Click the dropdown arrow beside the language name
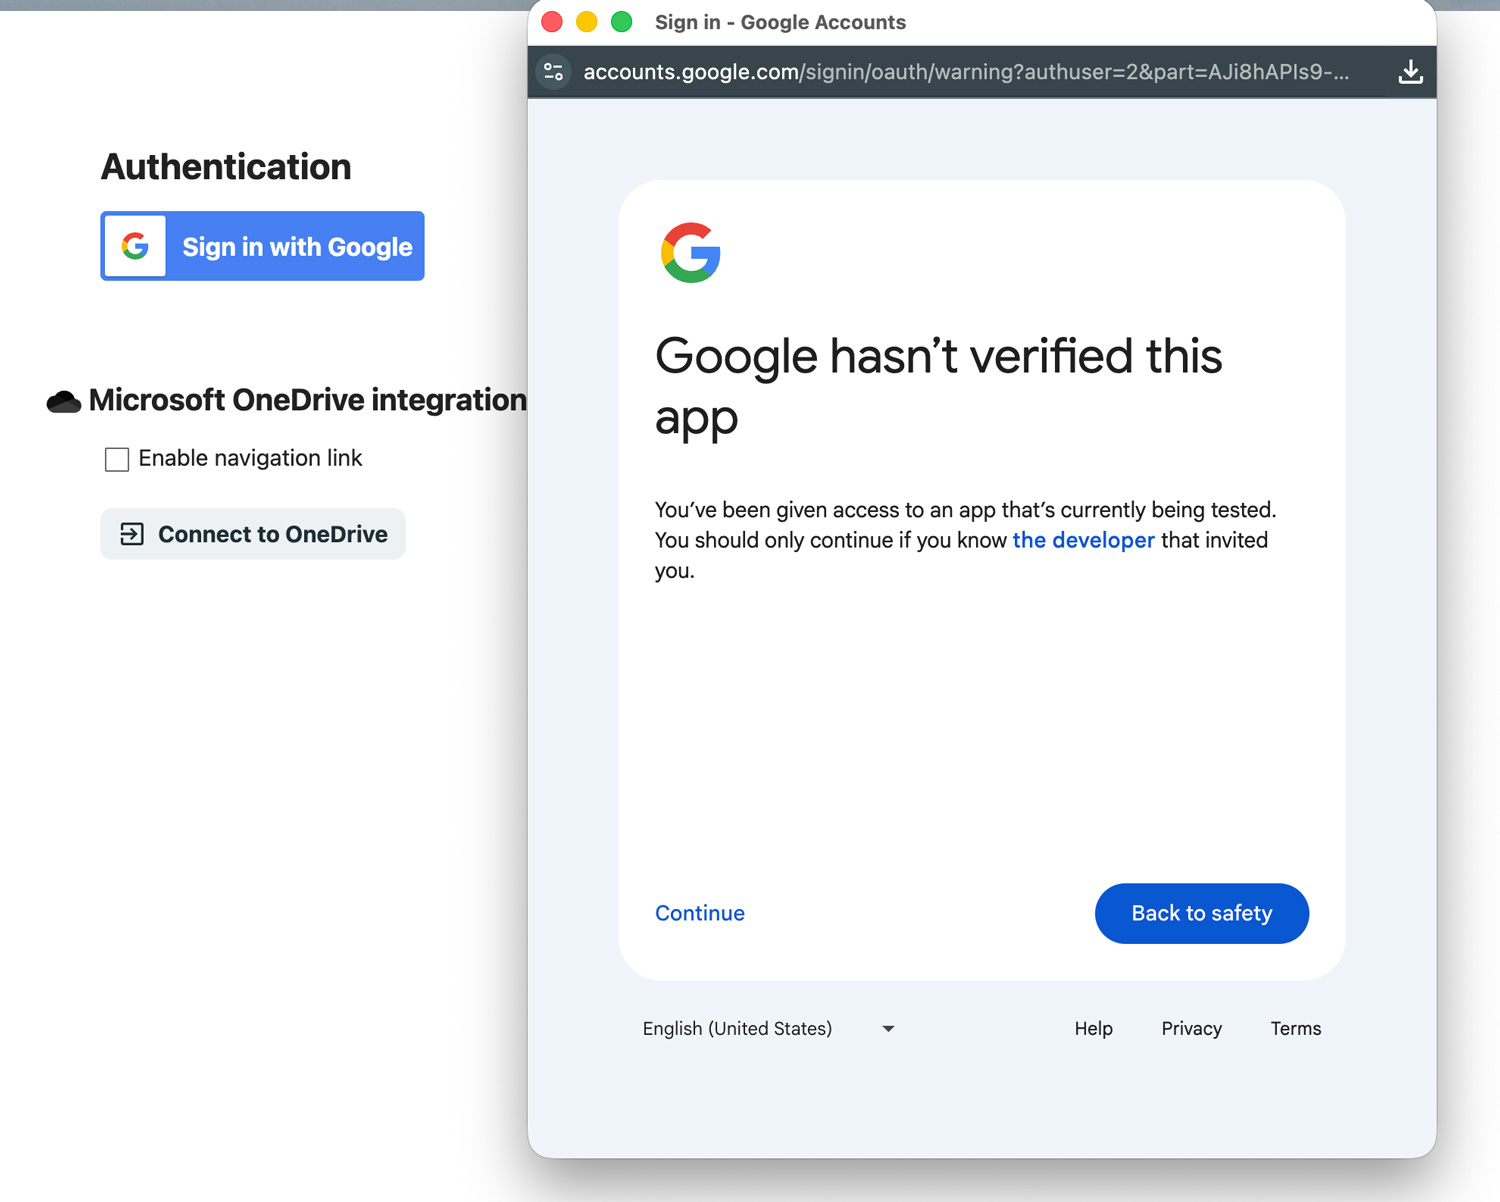 point(887,1028)
